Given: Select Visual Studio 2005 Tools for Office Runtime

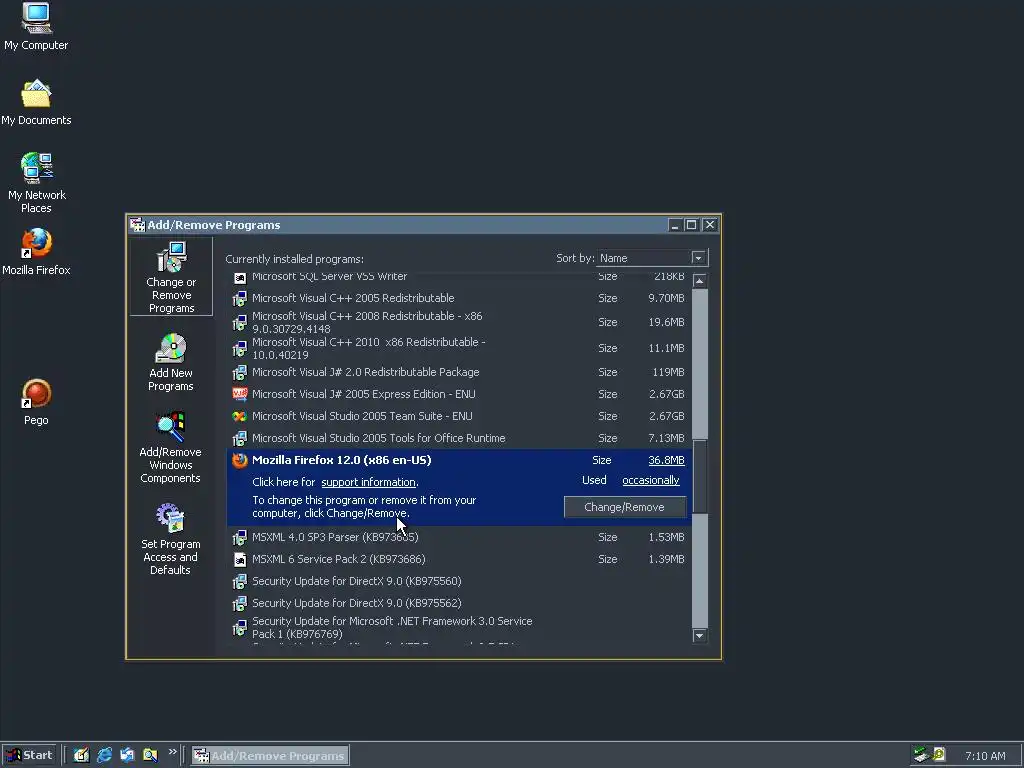Looking at the screenshot, I should pos(459,438).
